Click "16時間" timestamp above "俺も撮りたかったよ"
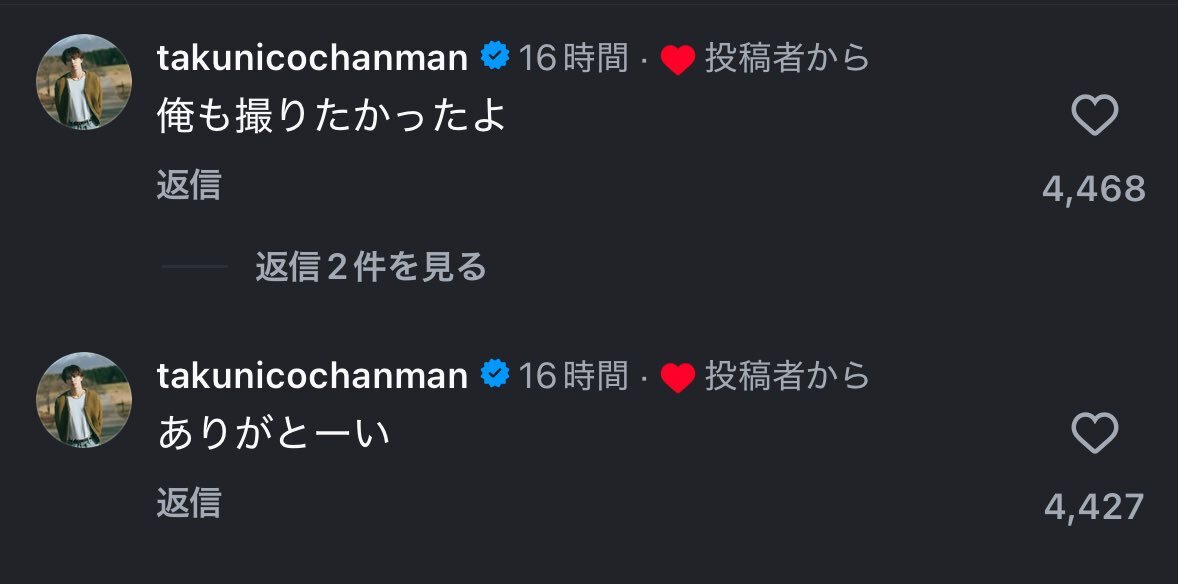 574,59
